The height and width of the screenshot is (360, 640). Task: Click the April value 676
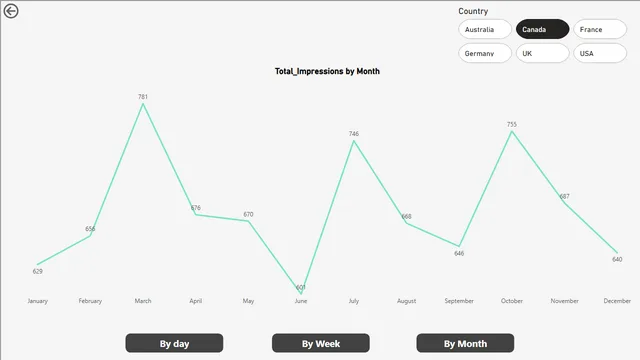pos(196,208)
